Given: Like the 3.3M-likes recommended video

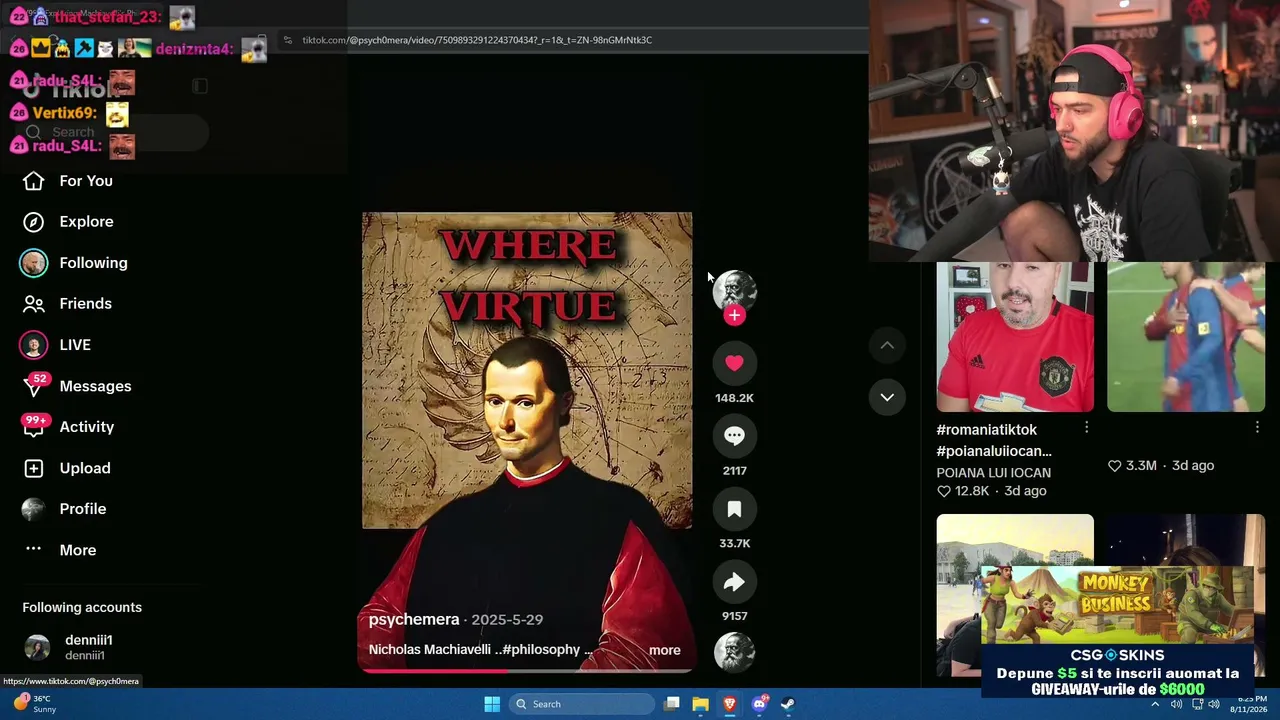Looking at the screenshot, I should pos(1114,466).
